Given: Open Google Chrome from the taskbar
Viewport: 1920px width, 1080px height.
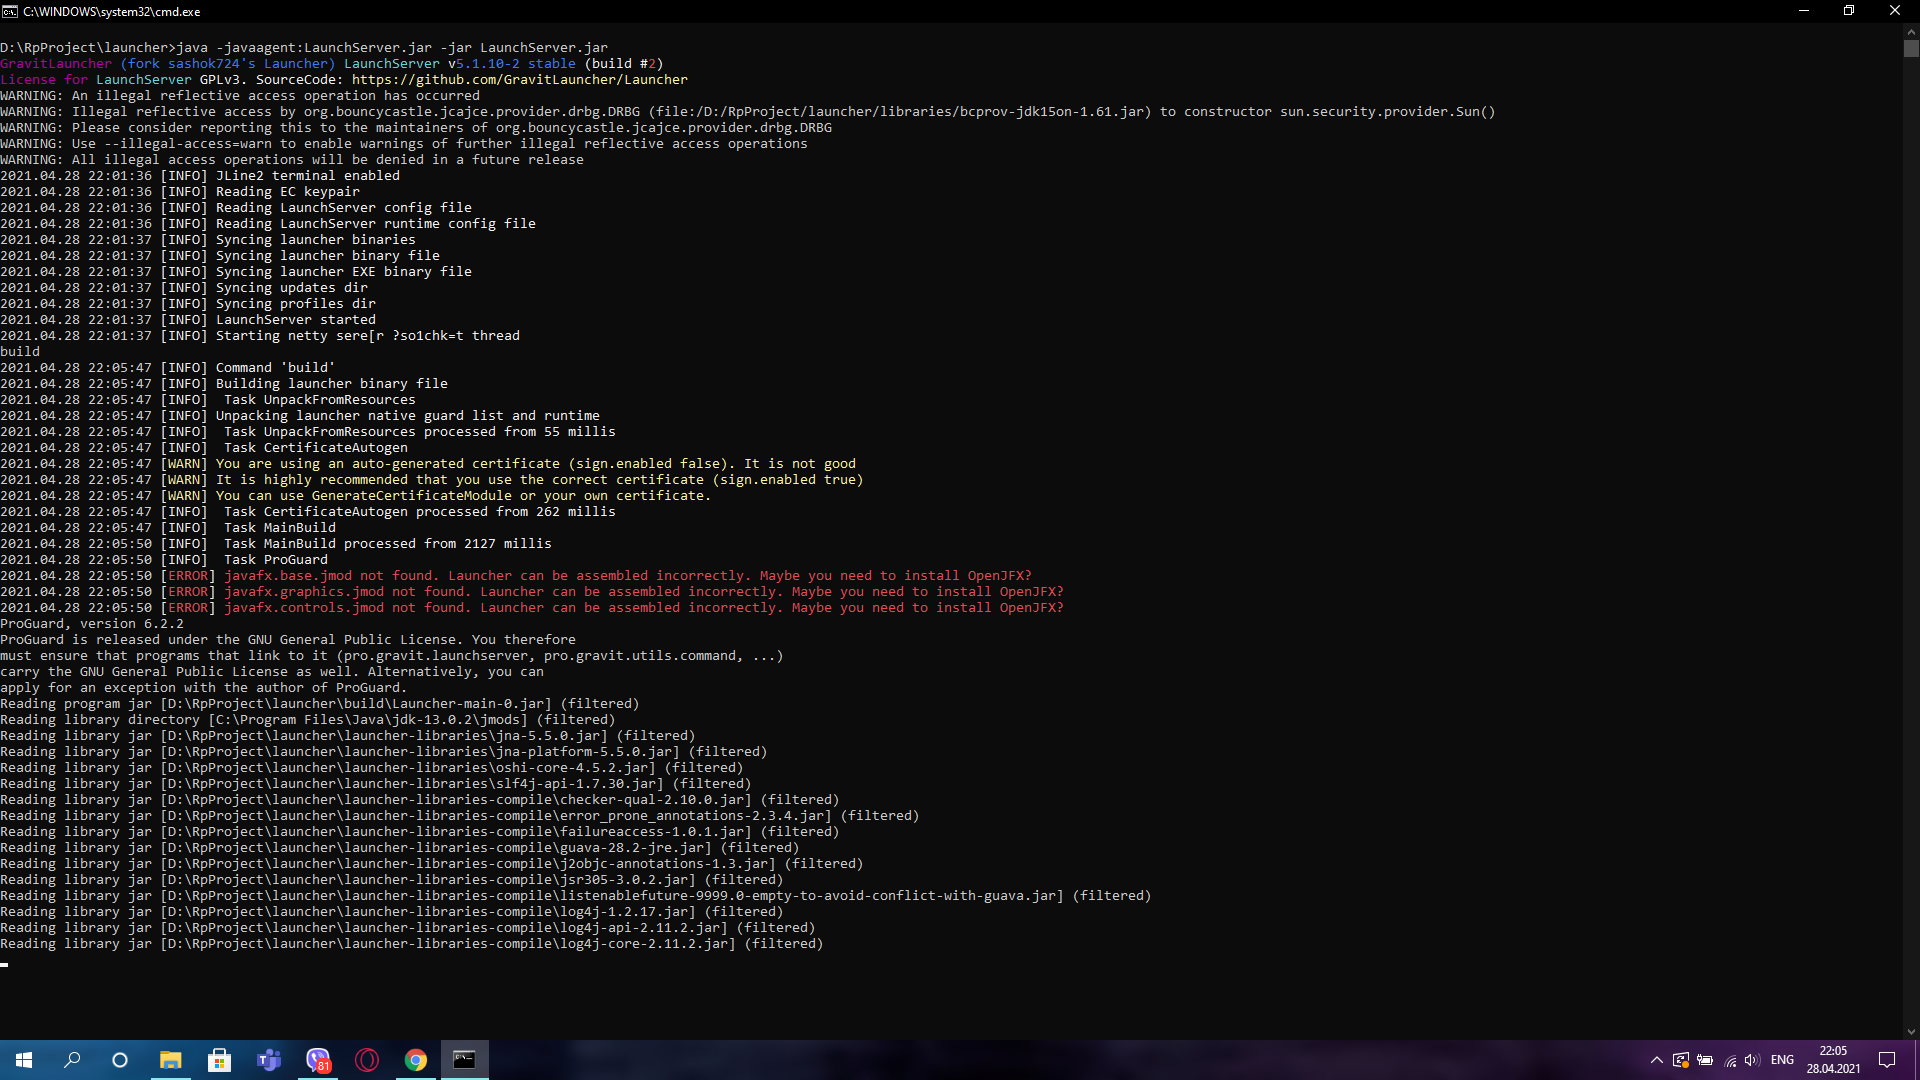Looking at the screenshot, I should pos(415,1059).
